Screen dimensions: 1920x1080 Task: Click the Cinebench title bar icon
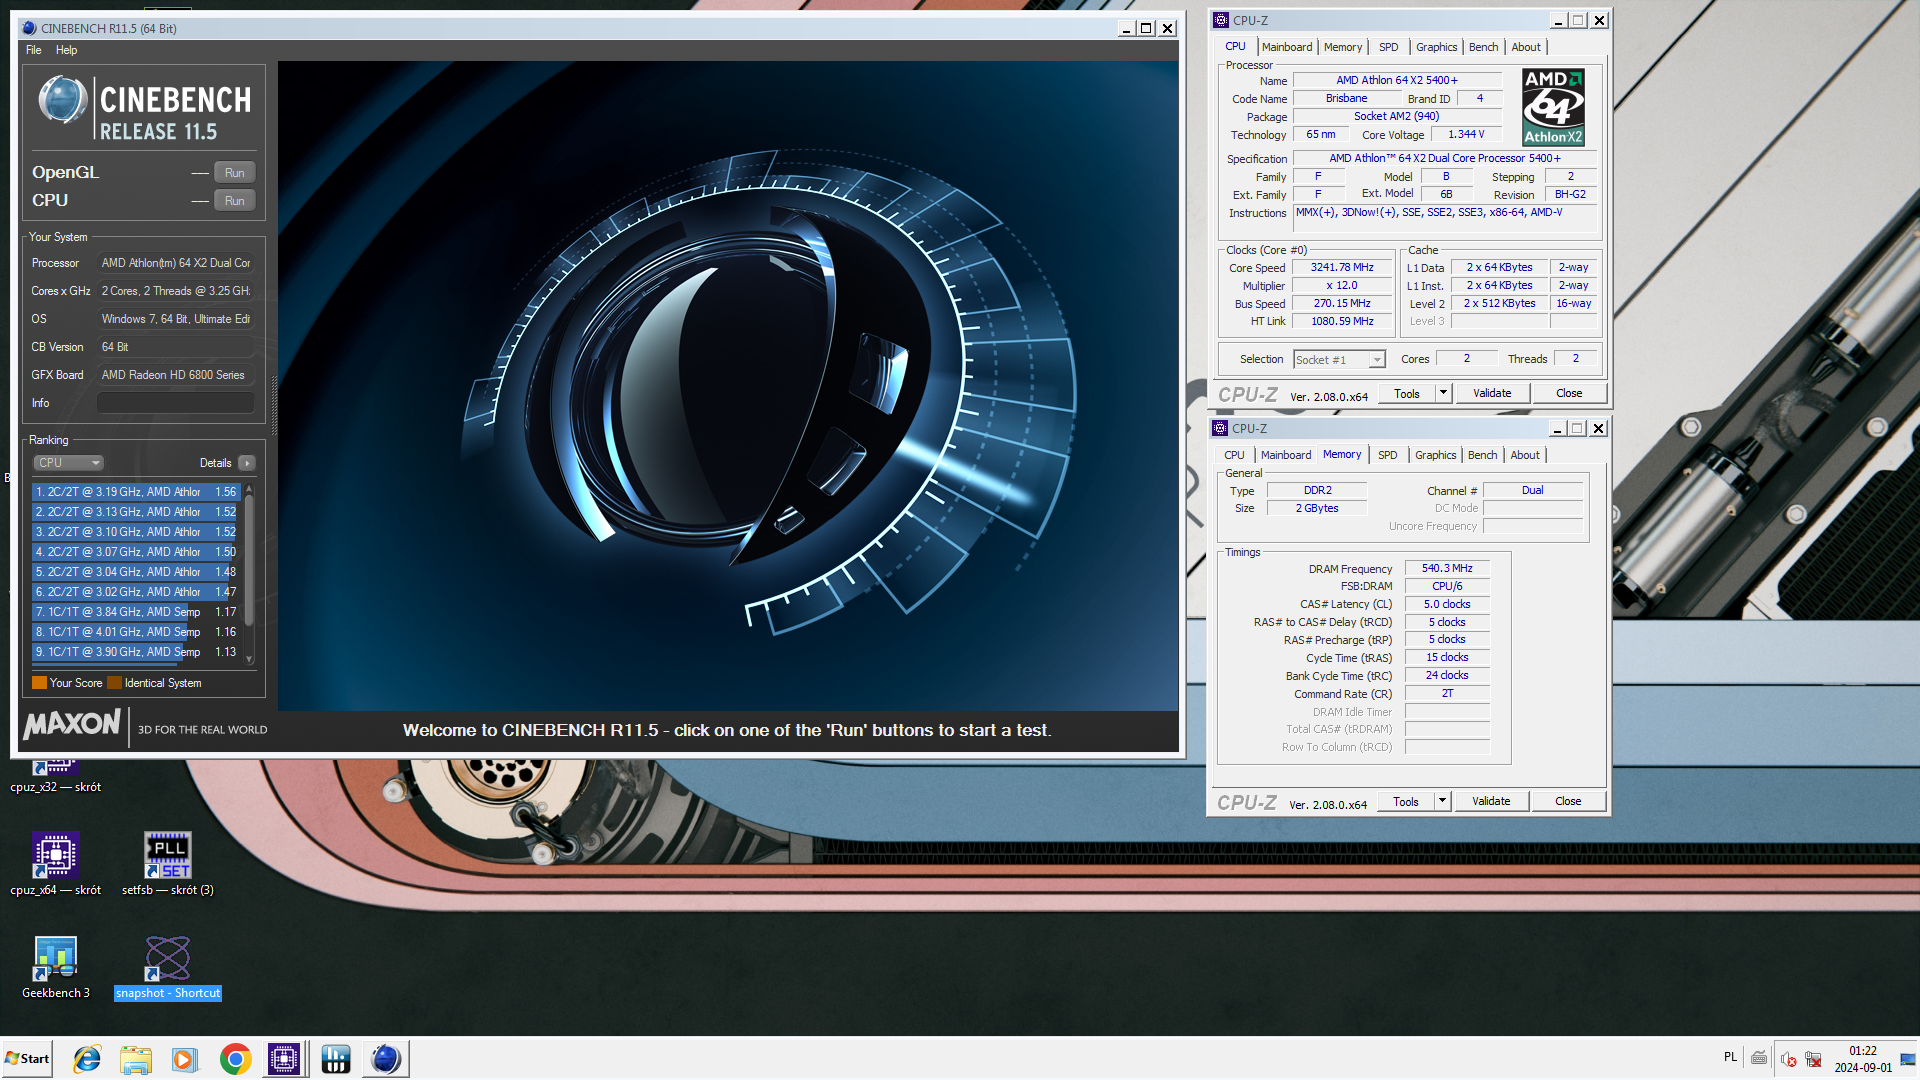pyautogui.click(x=29, y=28)
